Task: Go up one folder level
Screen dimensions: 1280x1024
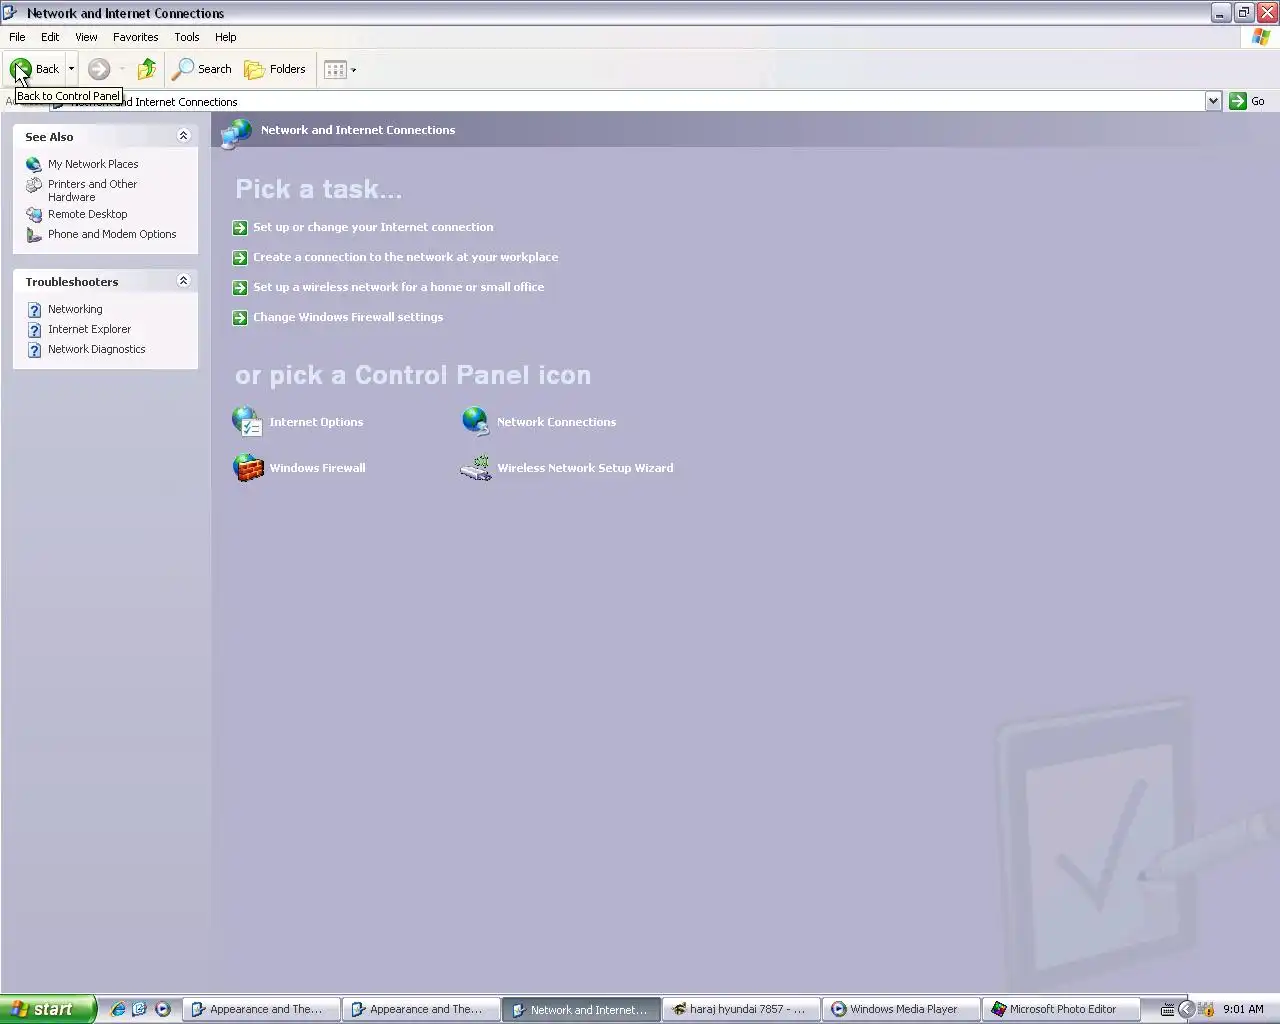Action: tap(147, 69)
